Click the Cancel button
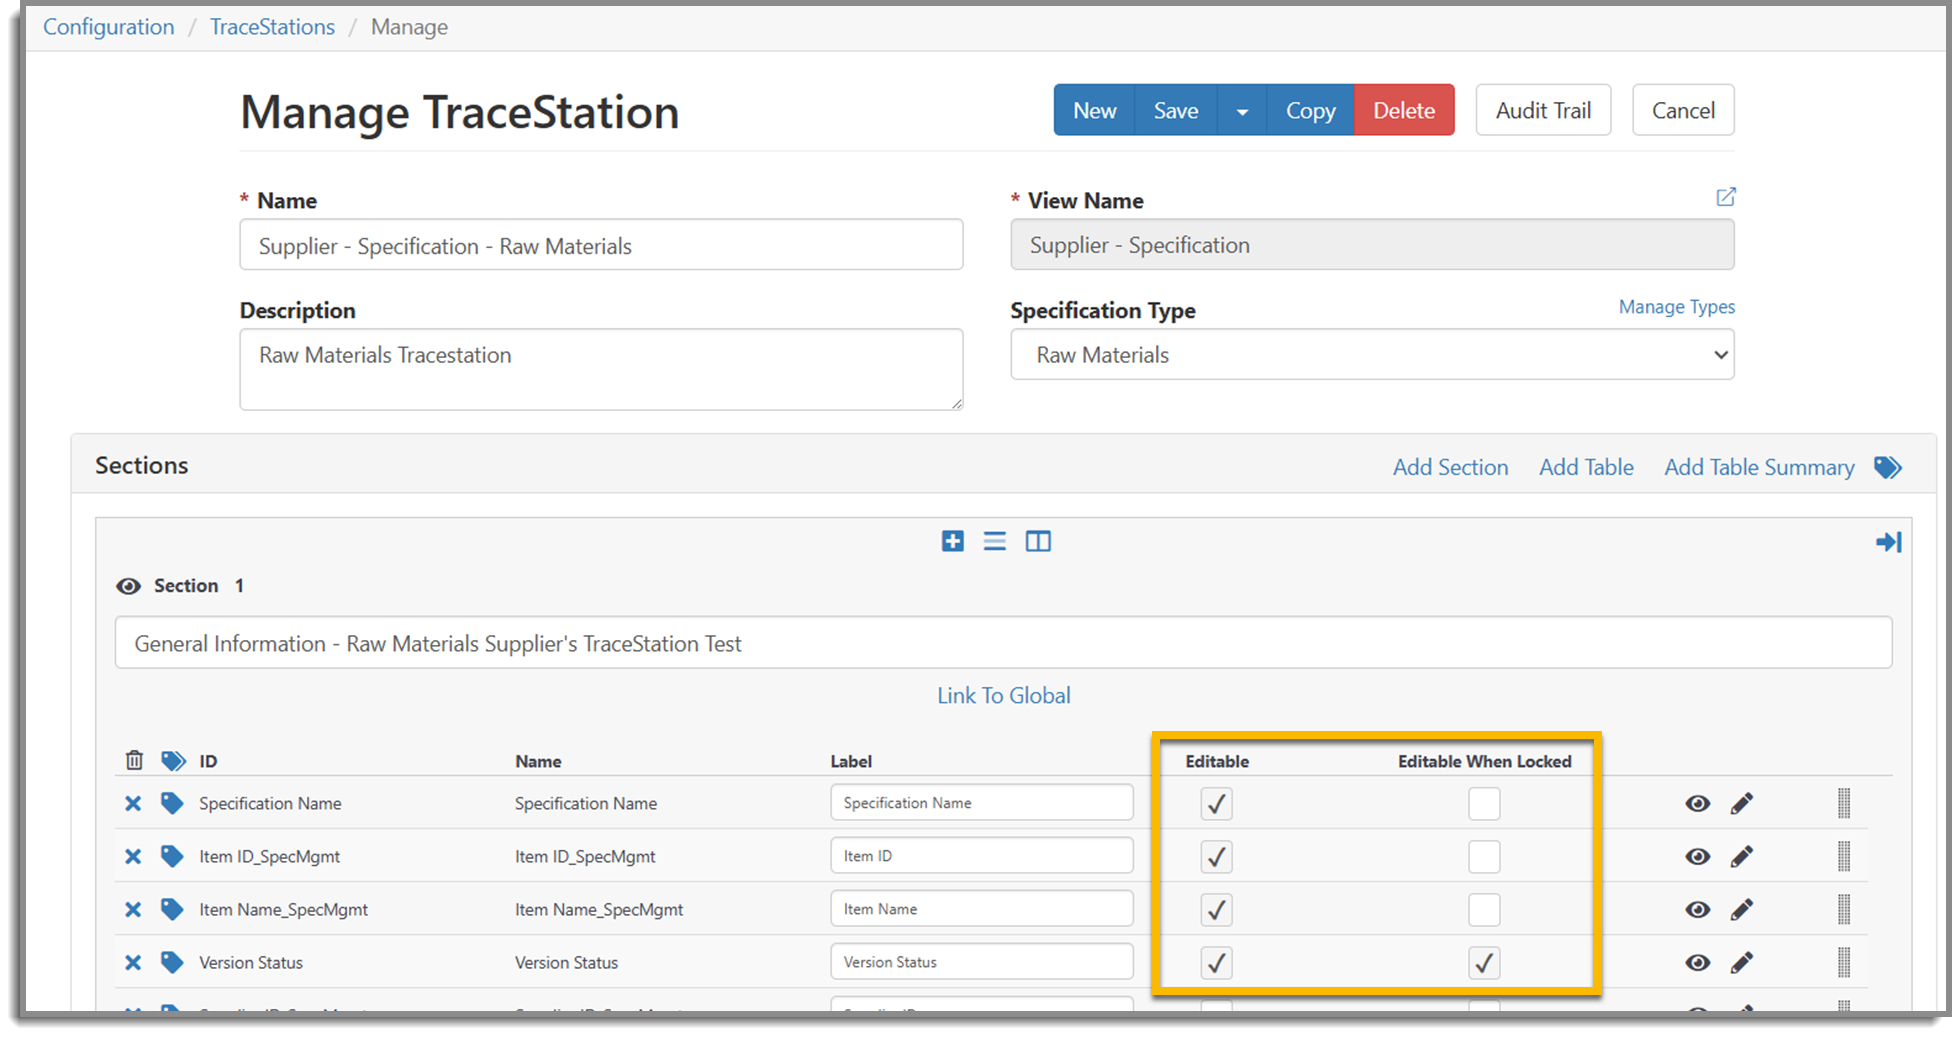Image resolution: width=1952 pixels, height=1037 pixels. pyautogui.click(x=1683, y=110)
